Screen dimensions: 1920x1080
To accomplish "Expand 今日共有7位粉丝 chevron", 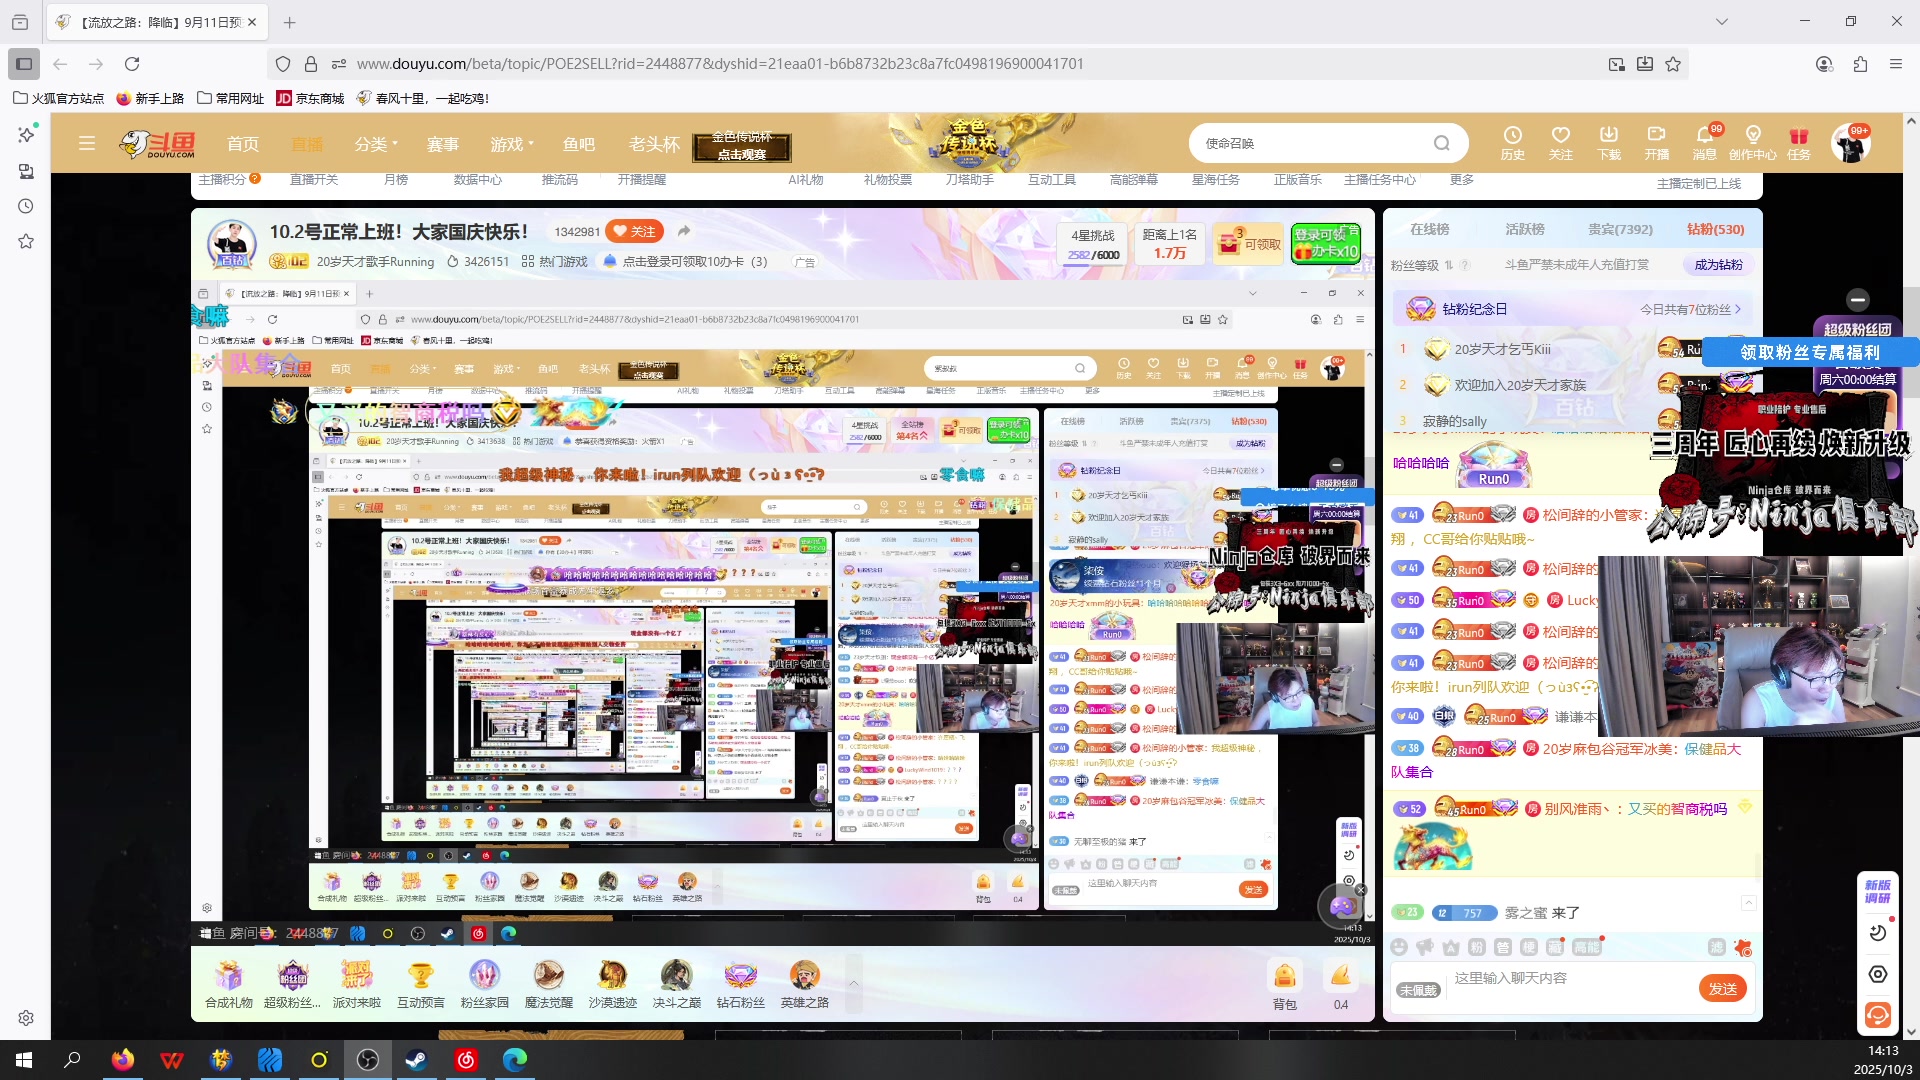I will coord(1739,309).
